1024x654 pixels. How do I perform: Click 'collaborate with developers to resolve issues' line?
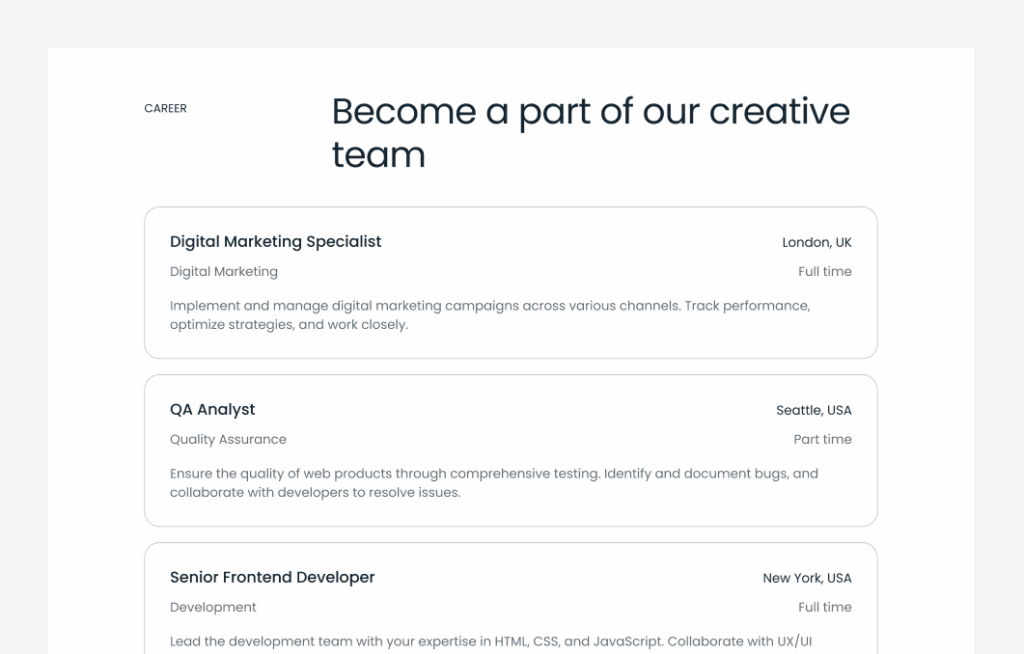pyautogui.click(x=315, y=494)
